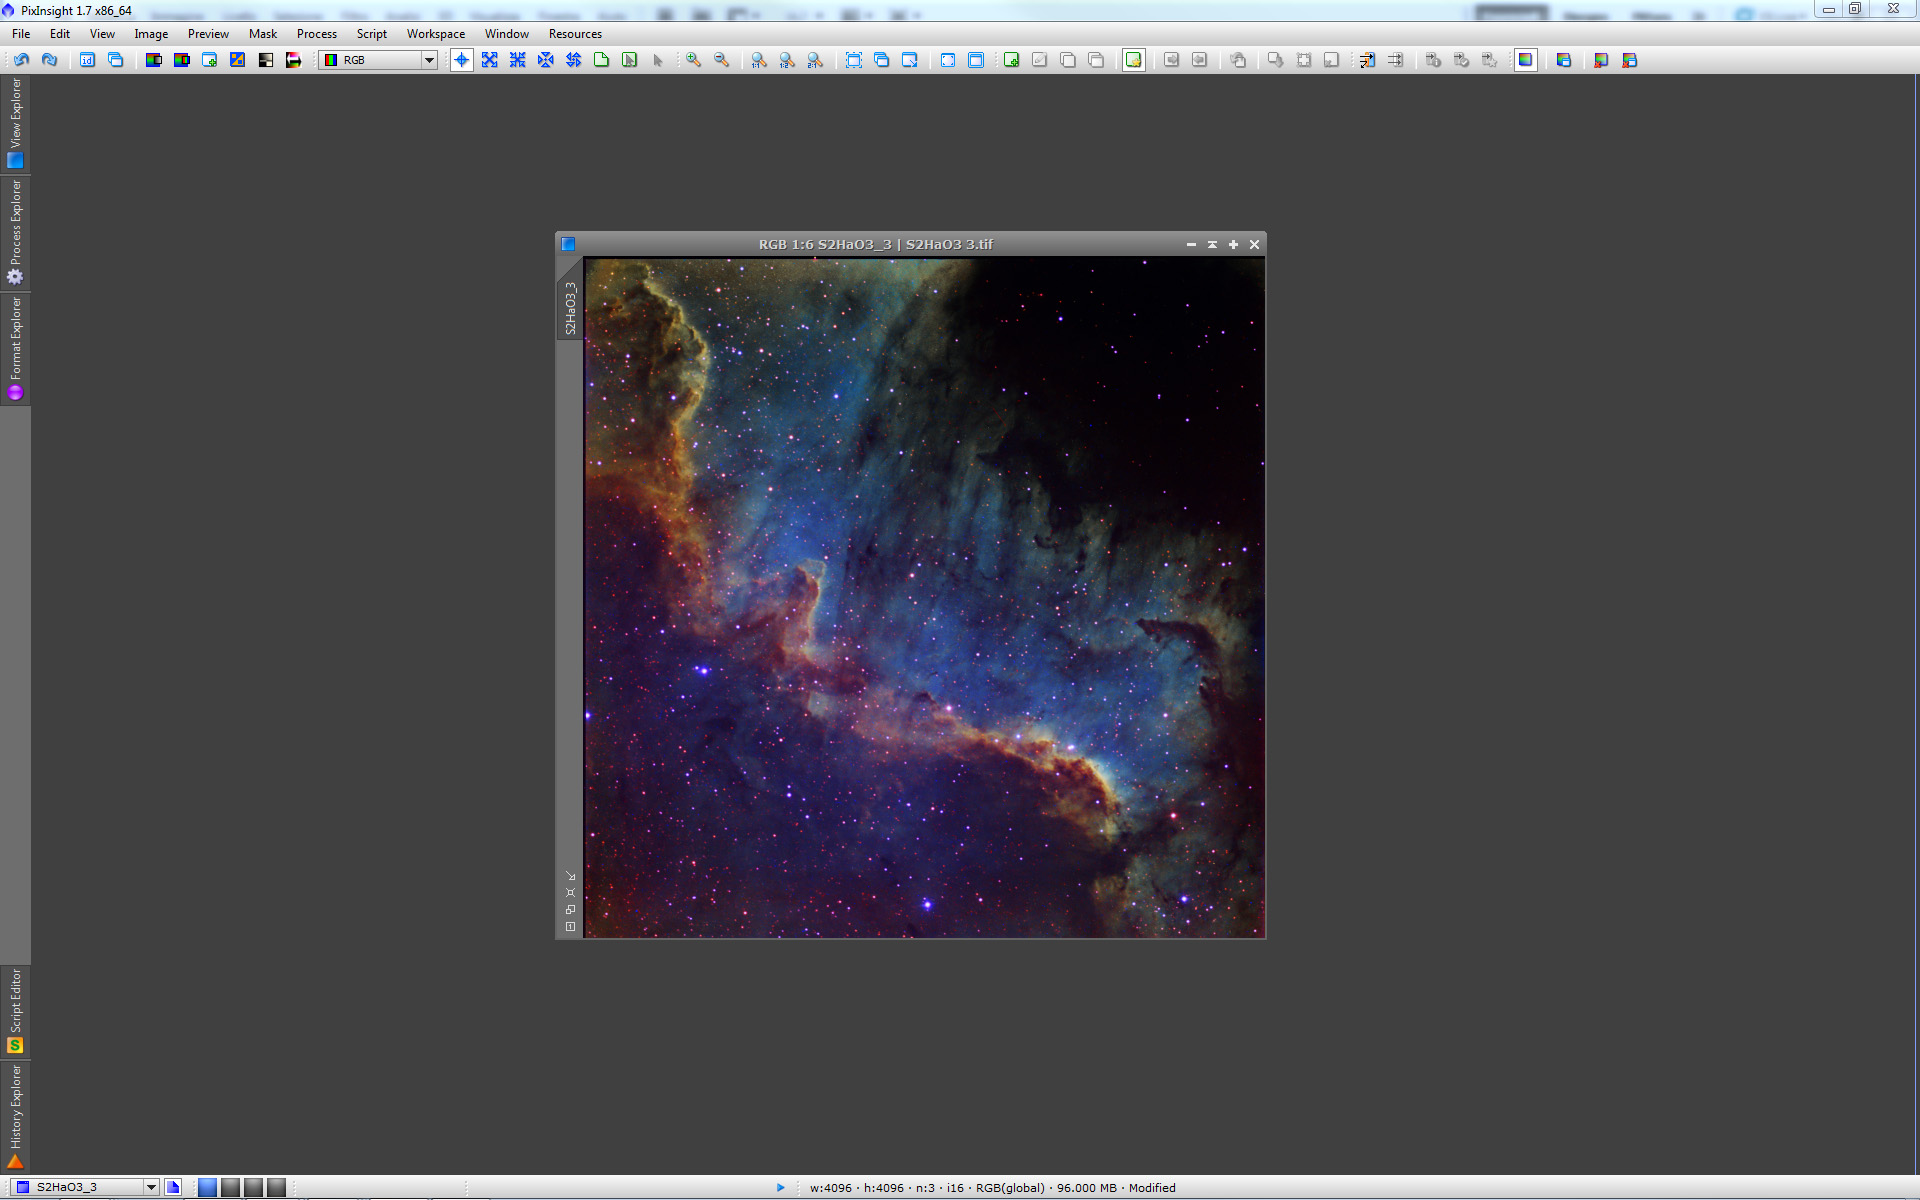The height and width of the screenshot is (1200, 1920).
Task: Toggle the highlighted yellow-star preview button
Action: (x=1133, y=60)
